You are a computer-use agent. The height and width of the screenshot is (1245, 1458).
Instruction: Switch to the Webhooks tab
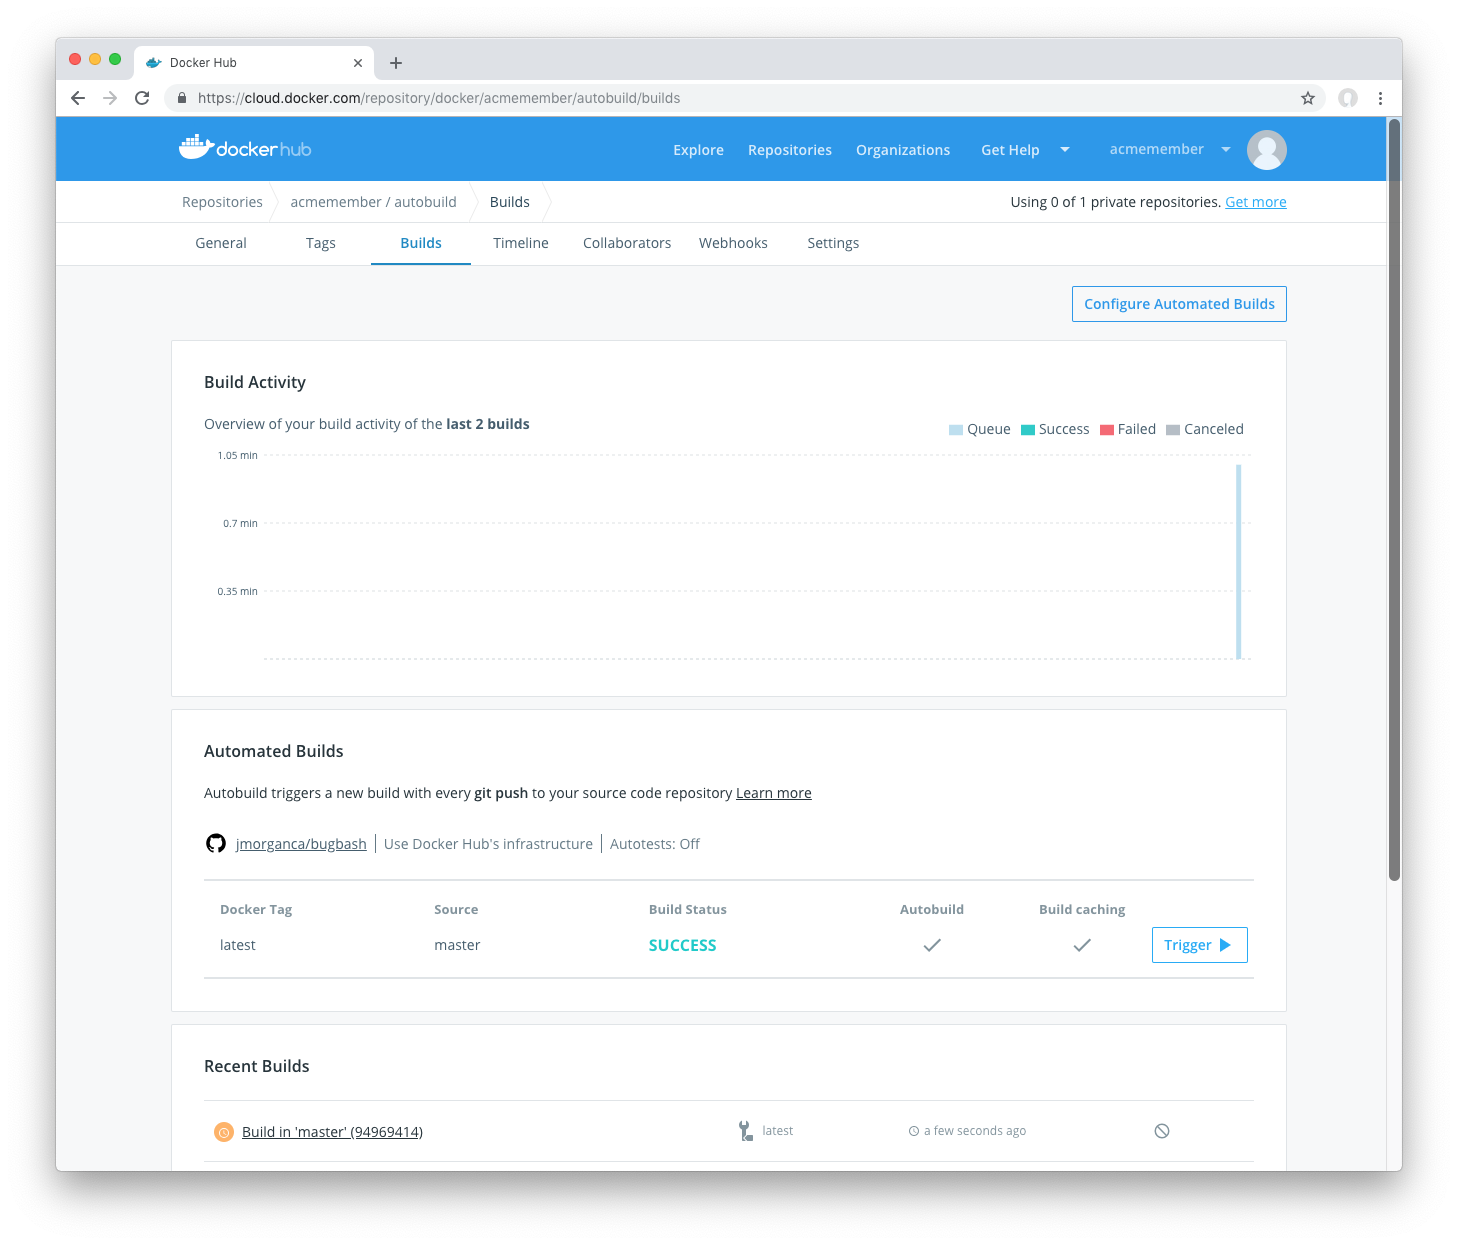click(x=733, y=243)
